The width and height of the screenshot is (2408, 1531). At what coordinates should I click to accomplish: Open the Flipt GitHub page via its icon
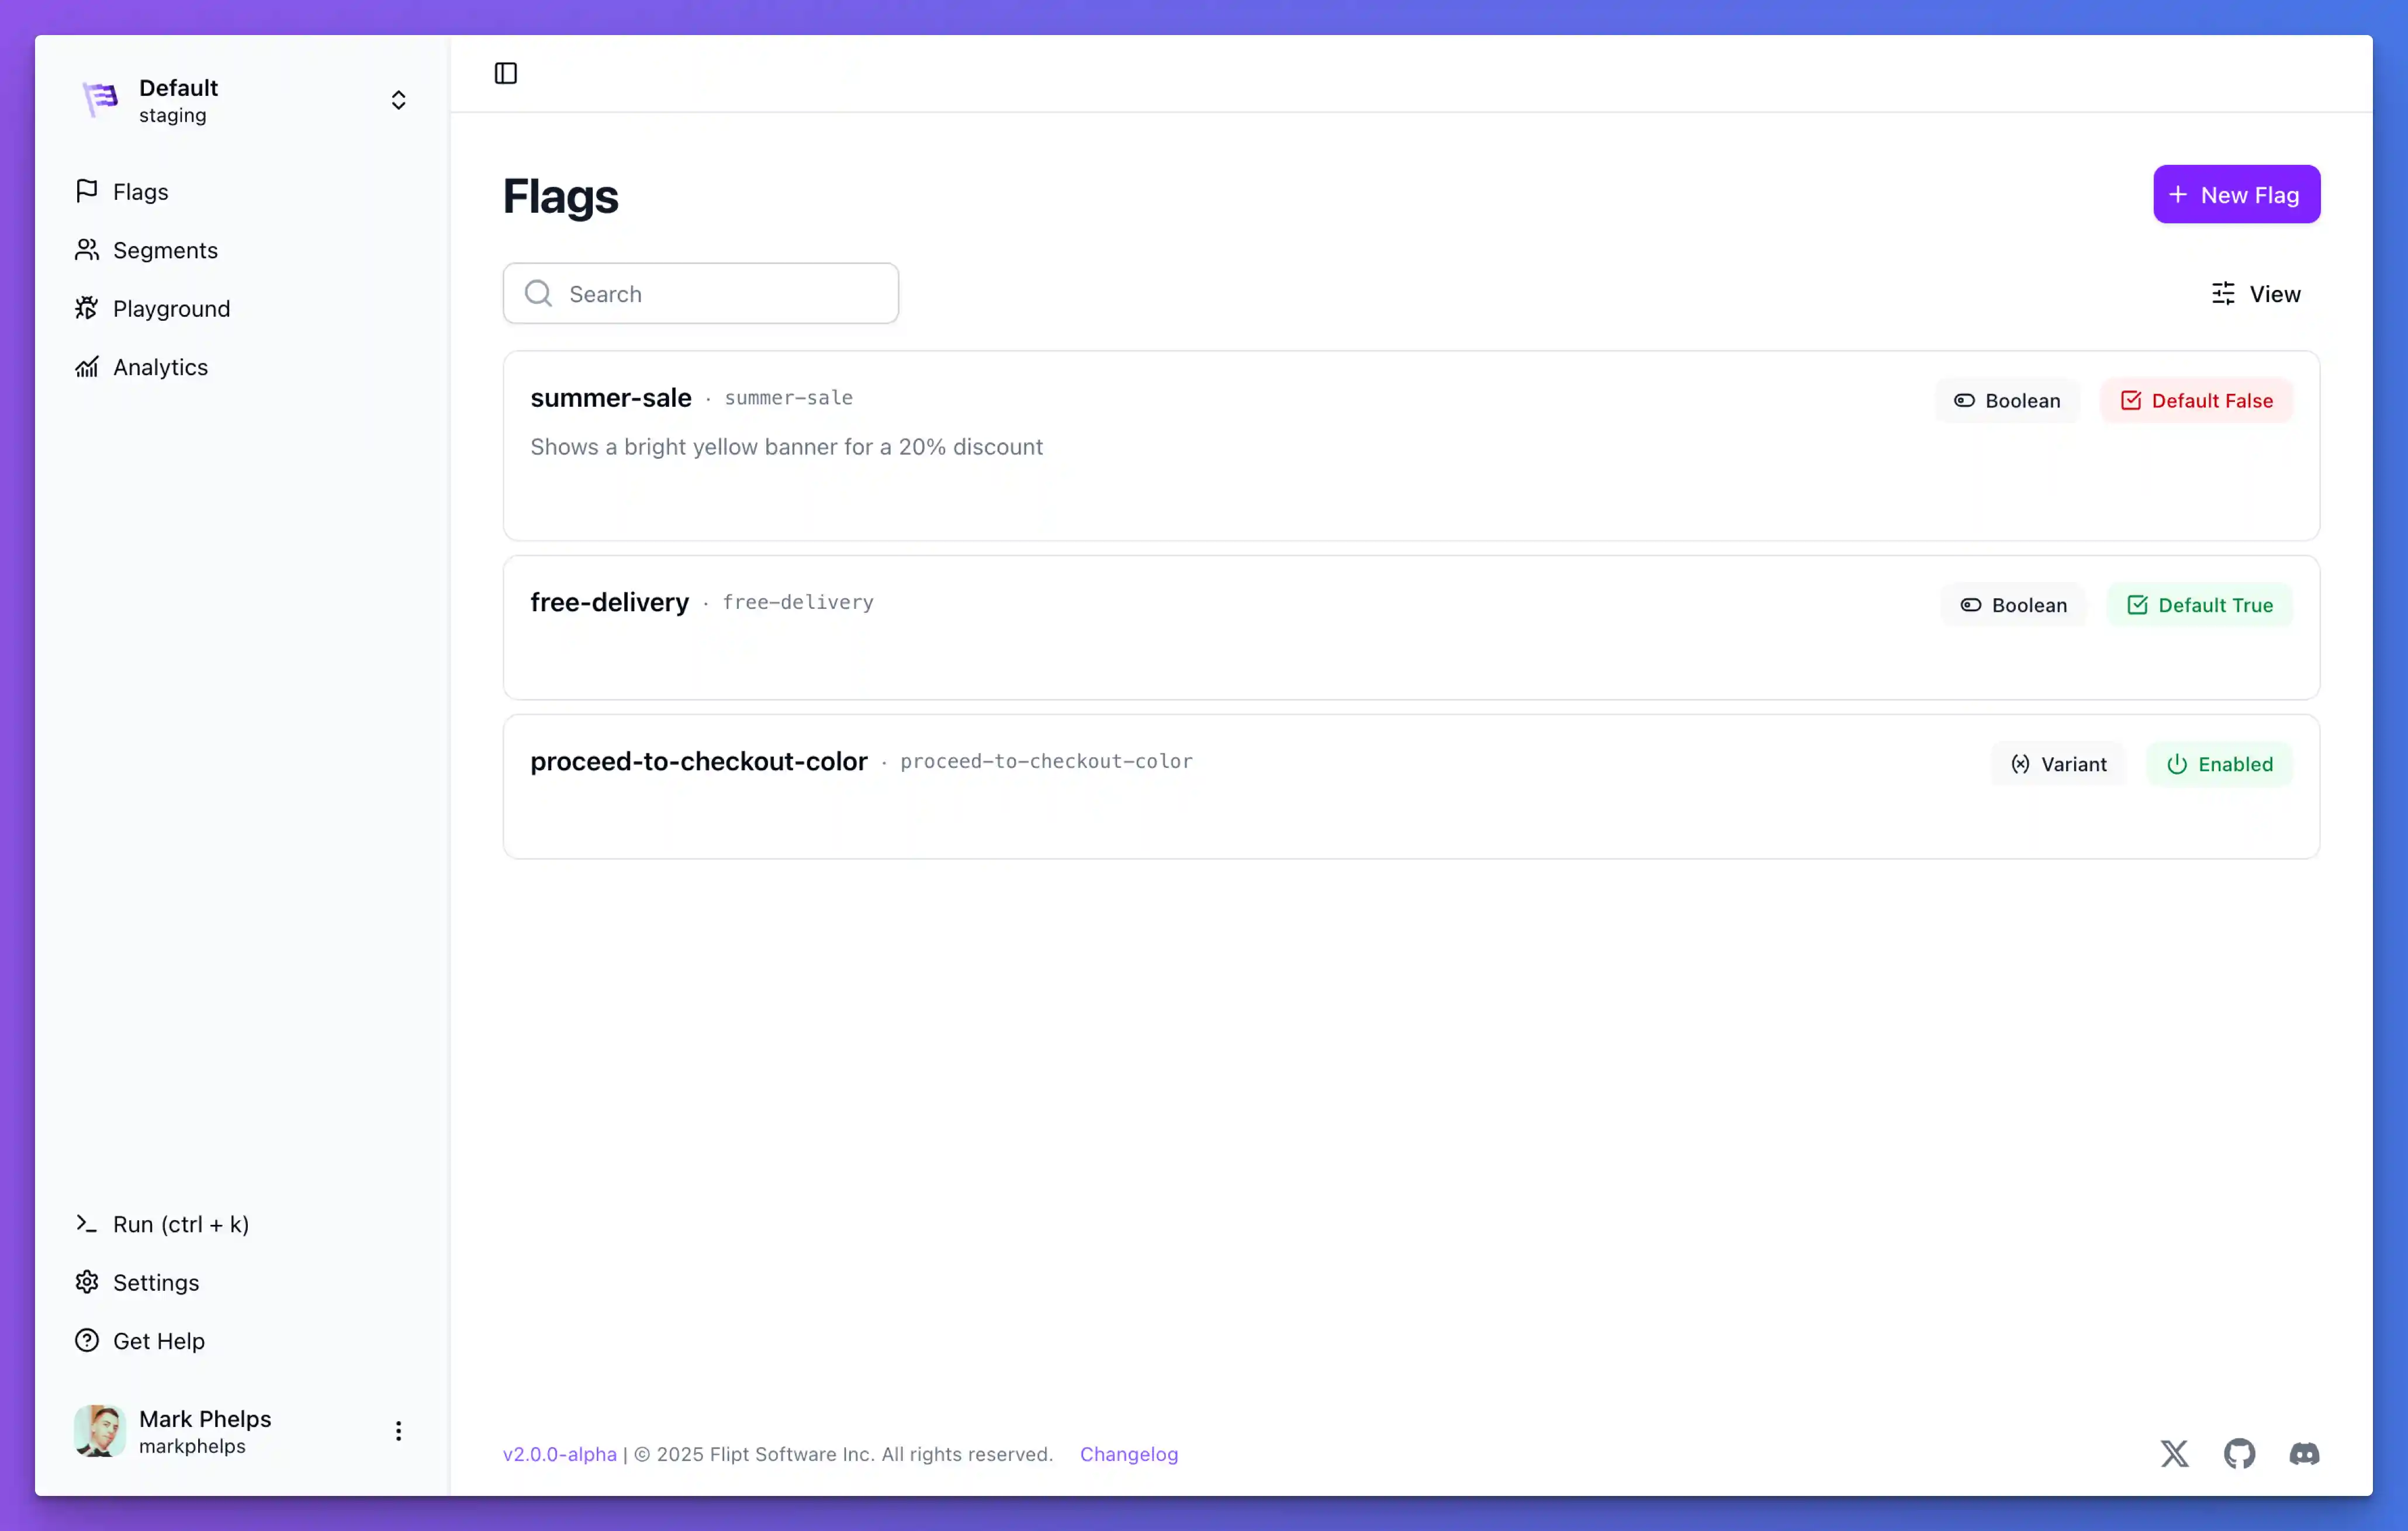[2239, 1454]
